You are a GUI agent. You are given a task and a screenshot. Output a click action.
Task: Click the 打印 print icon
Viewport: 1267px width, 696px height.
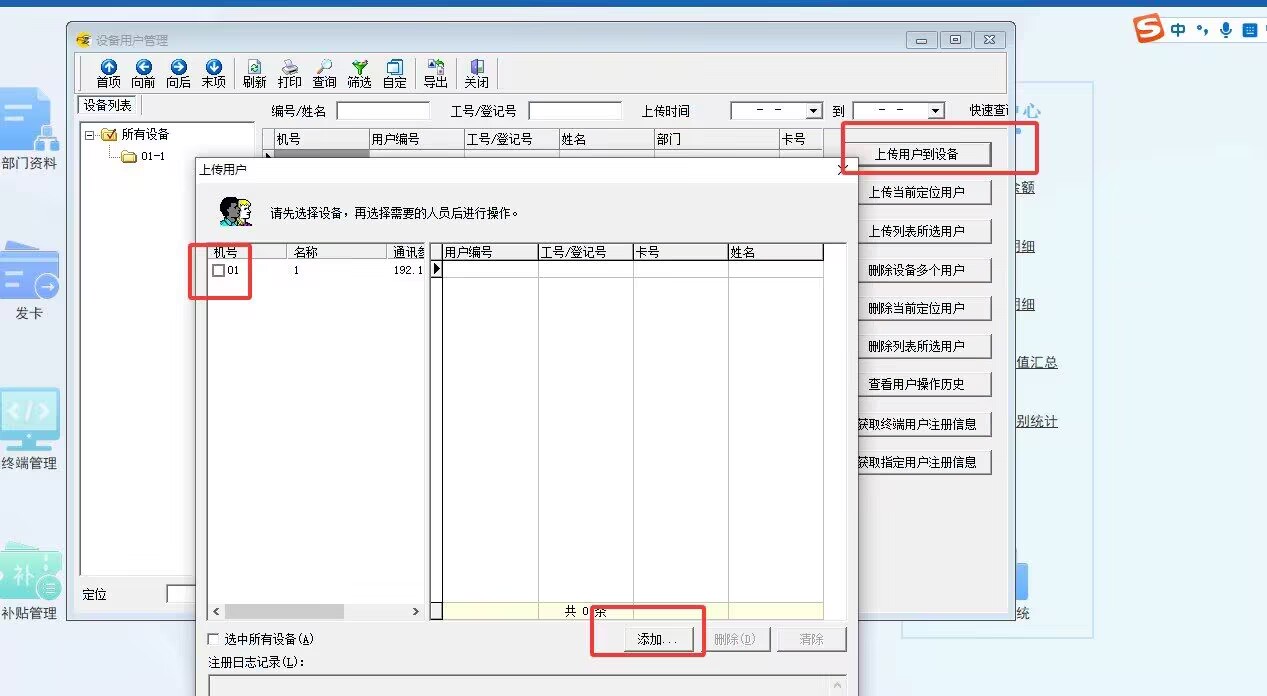290,73
